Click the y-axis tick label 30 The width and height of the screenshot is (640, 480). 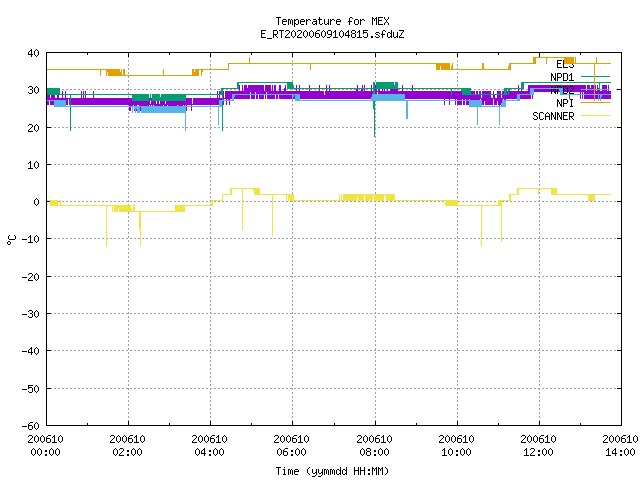point(33,90)
